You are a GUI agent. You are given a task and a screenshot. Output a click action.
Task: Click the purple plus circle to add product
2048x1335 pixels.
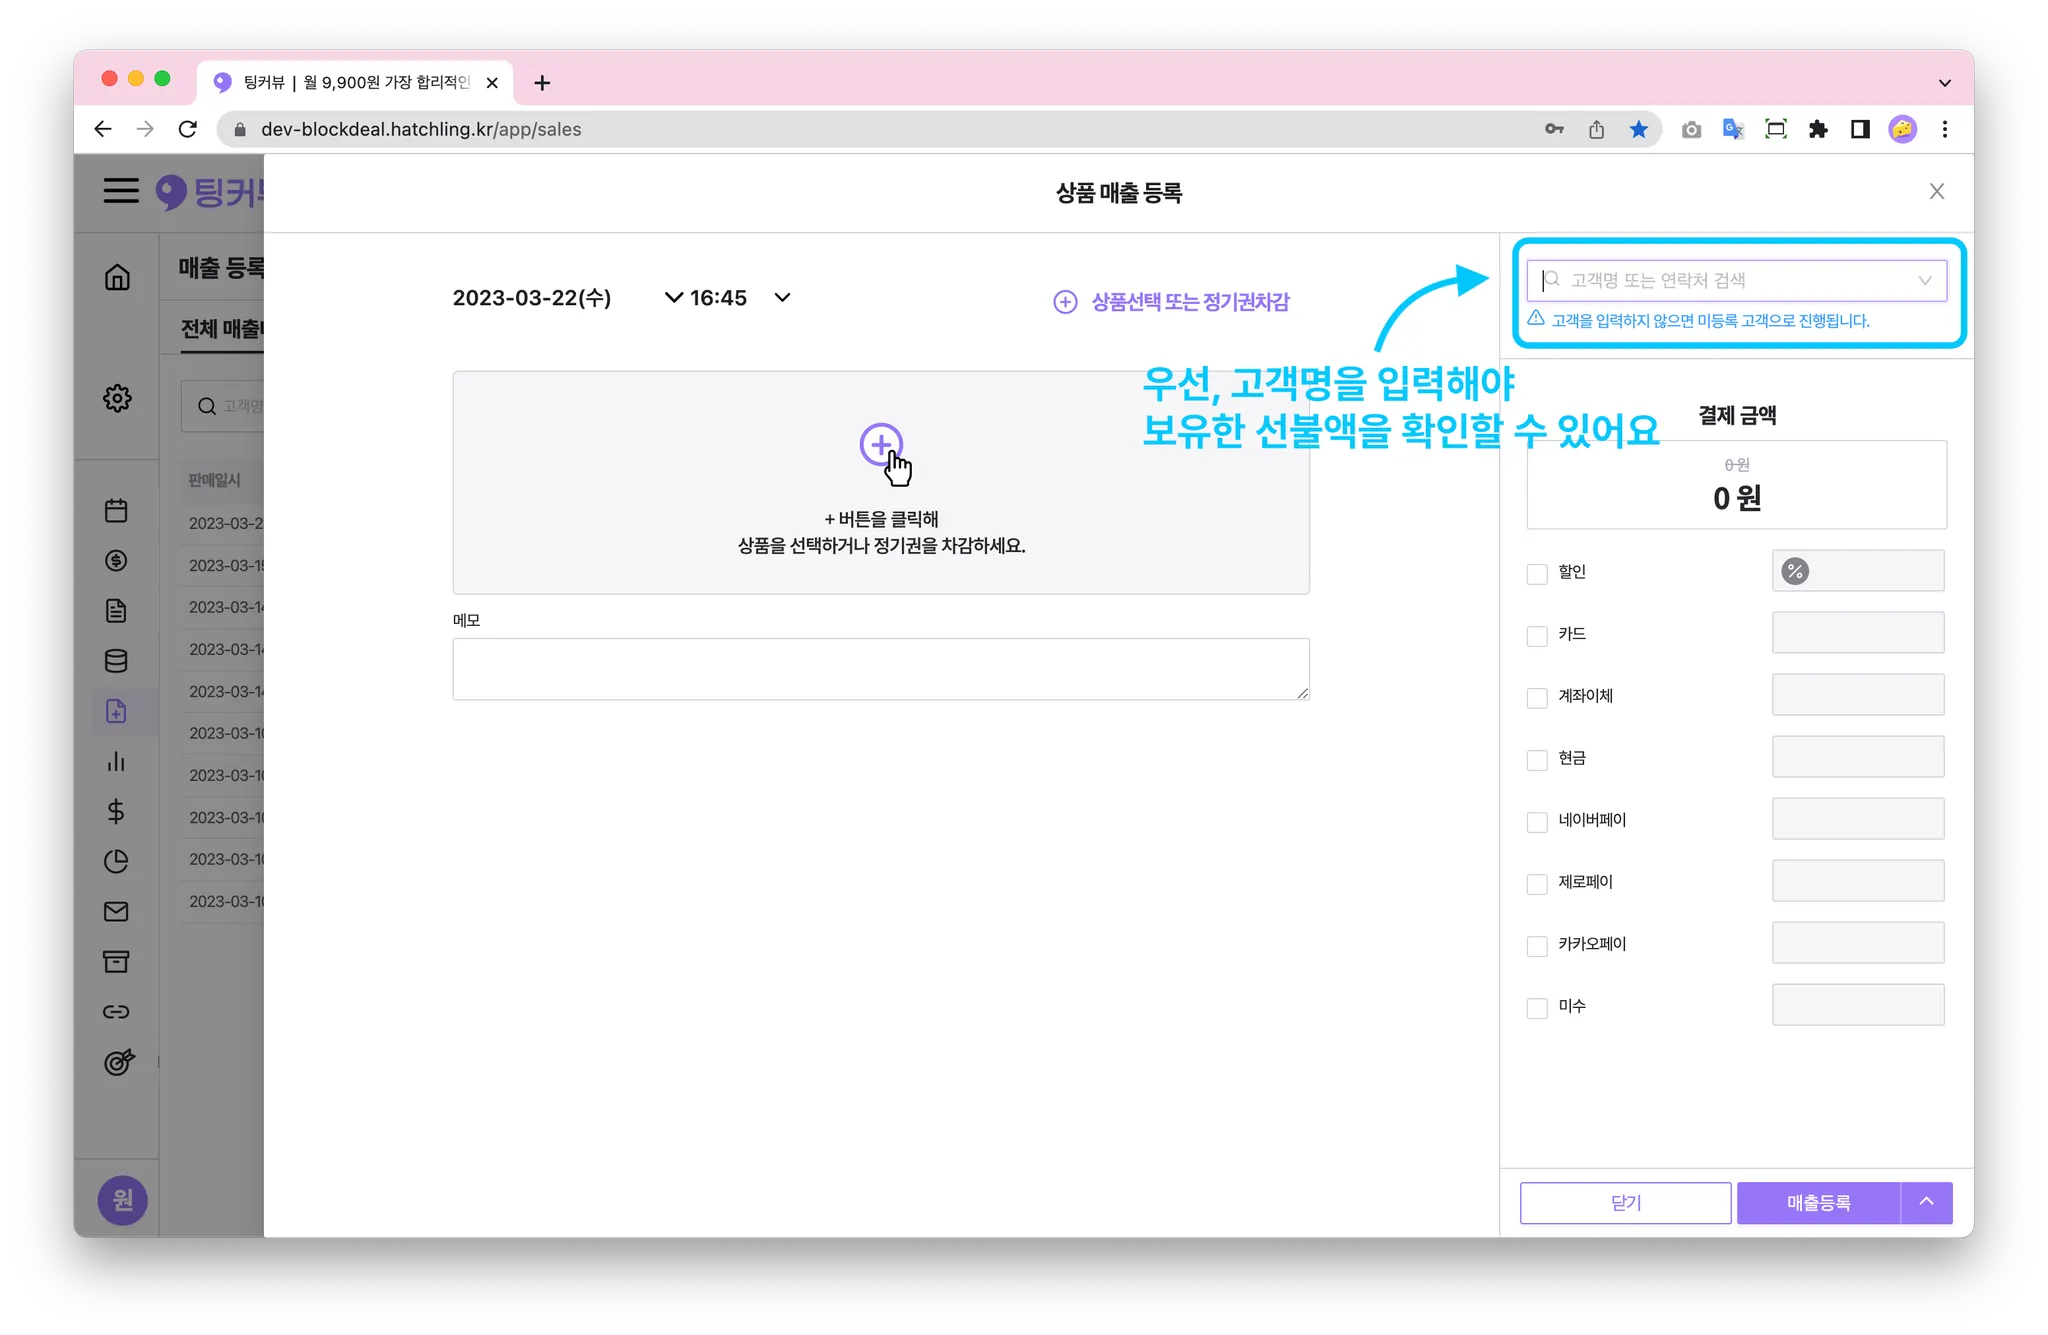click(x=880, y=445)
